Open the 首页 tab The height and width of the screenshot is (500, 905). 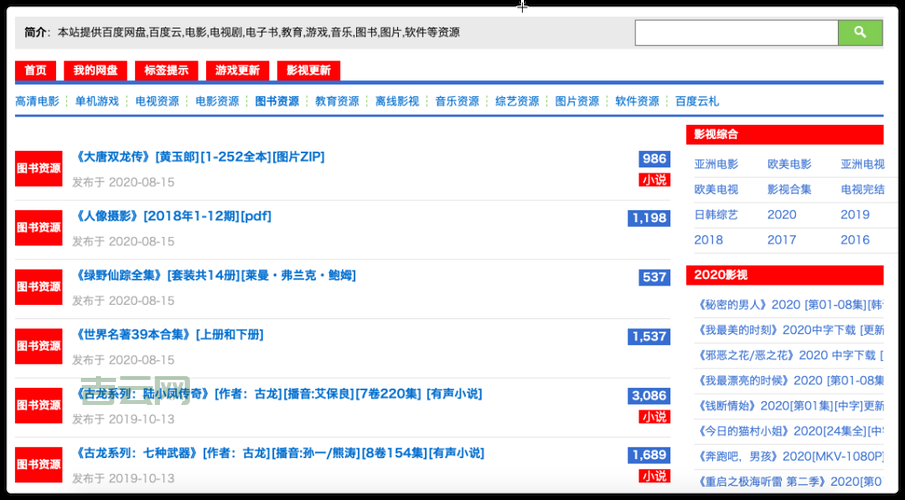tap(36, 71)
